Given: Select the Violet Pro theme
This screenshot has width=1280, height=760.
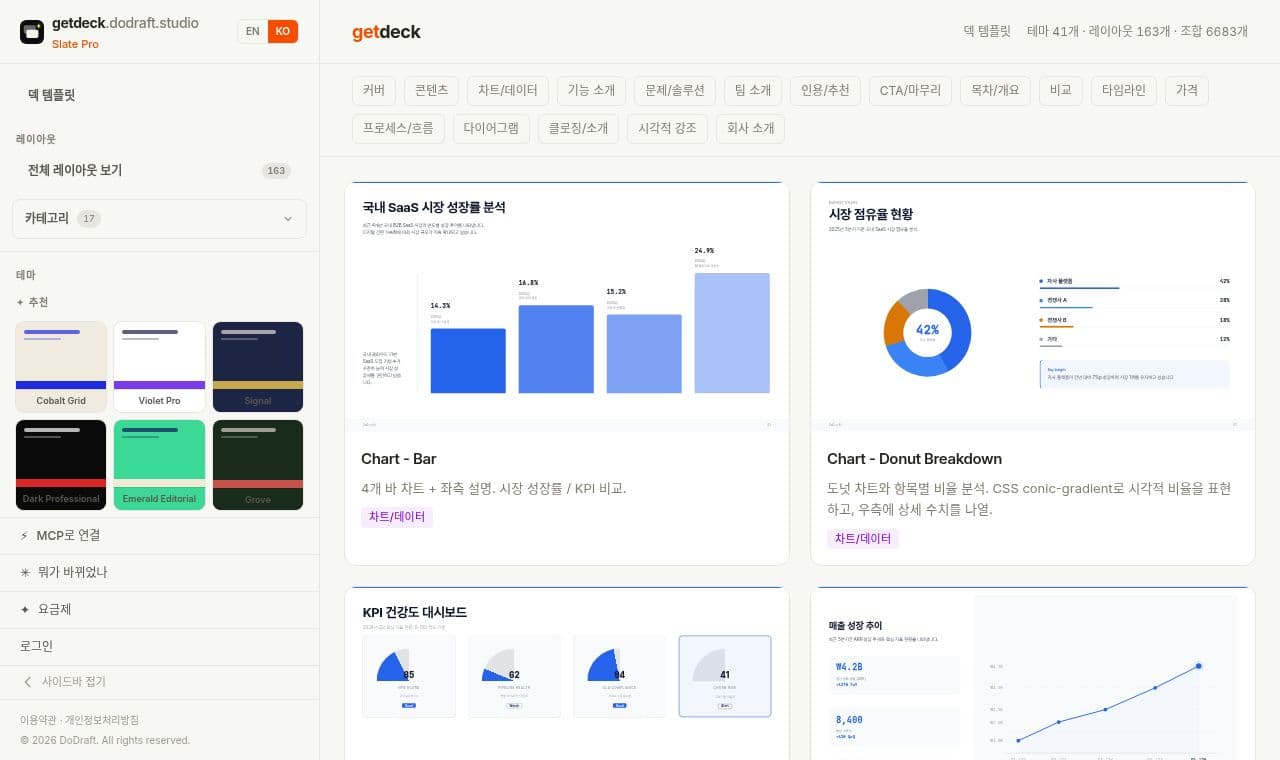Looking at the screenshot, I should click(159, 367).
